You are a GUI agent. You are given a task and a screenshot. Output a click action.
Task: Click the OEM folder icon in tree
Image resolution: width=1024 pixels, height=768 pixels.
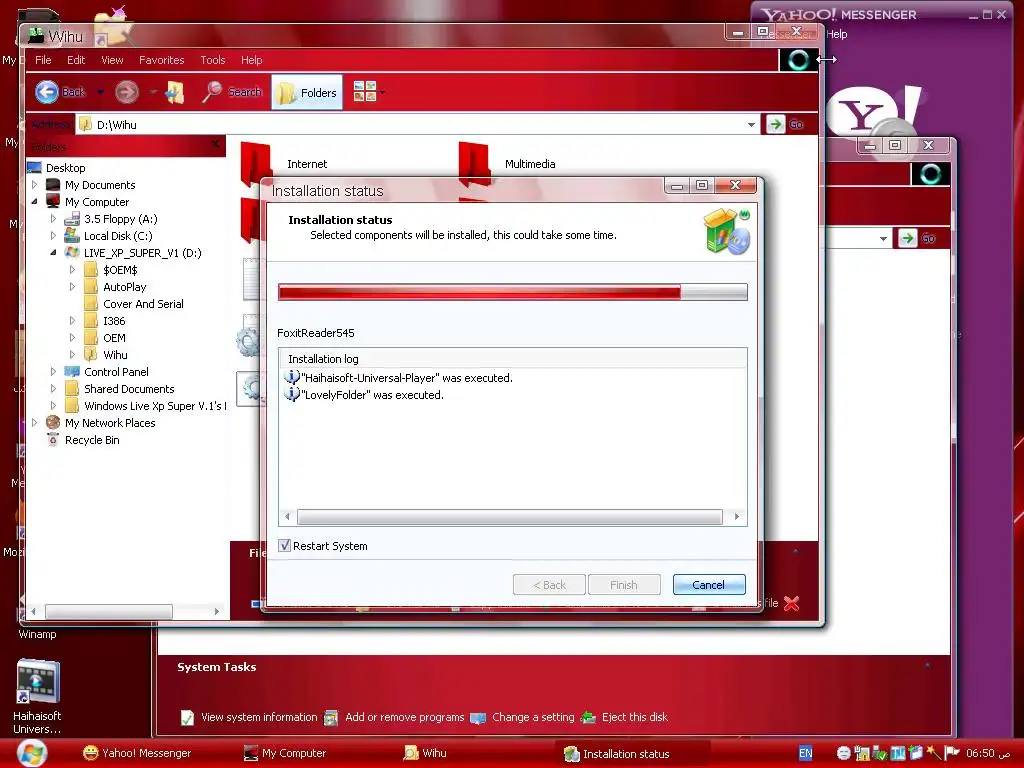point(91,338)
